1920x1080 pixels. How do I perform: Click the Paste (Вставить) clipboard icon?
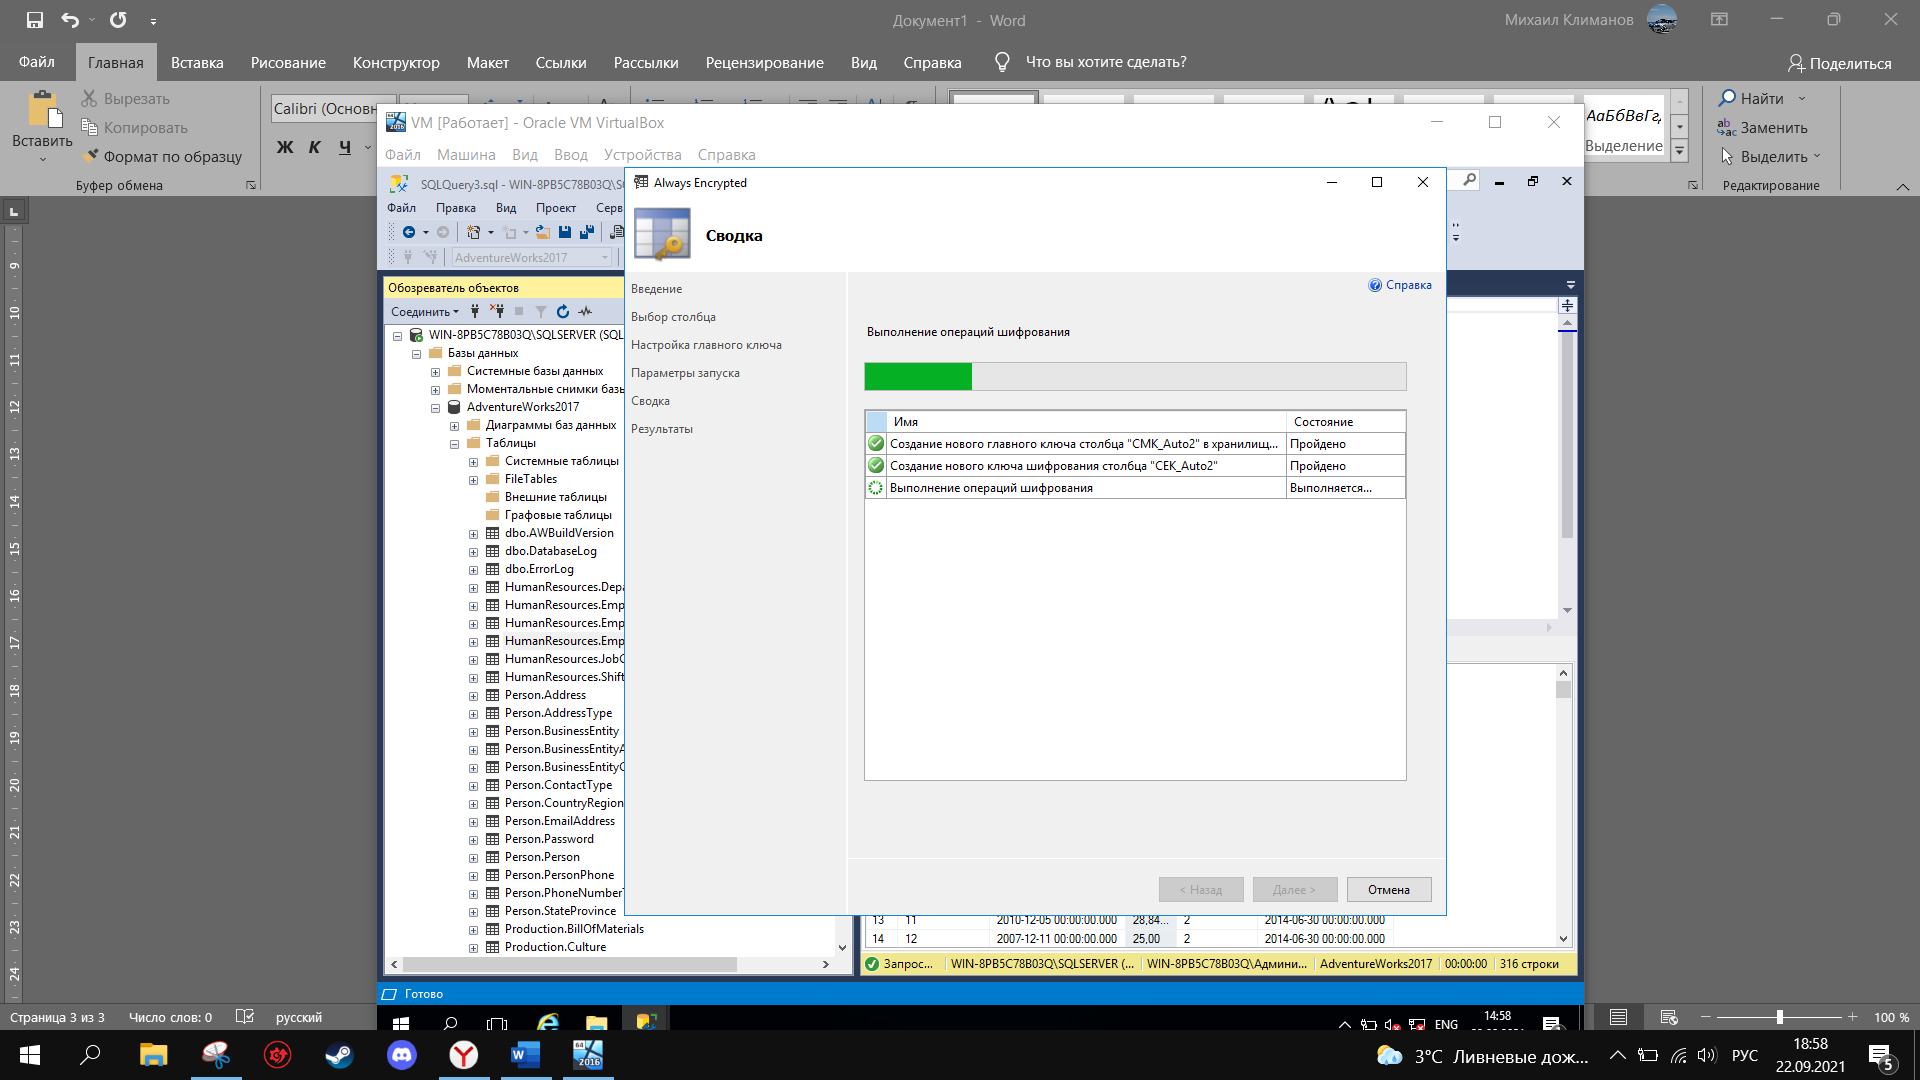(43, 110)
